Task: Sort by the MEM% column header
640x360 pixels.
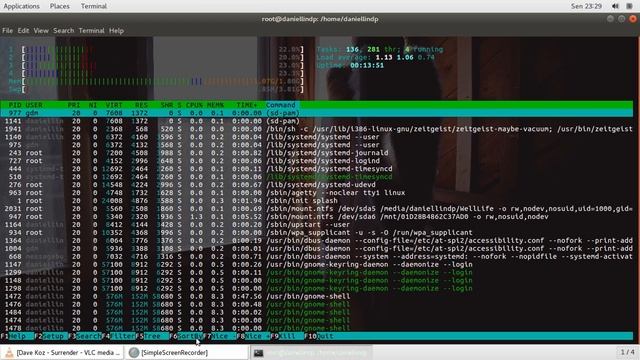Action: pos(215,105)
